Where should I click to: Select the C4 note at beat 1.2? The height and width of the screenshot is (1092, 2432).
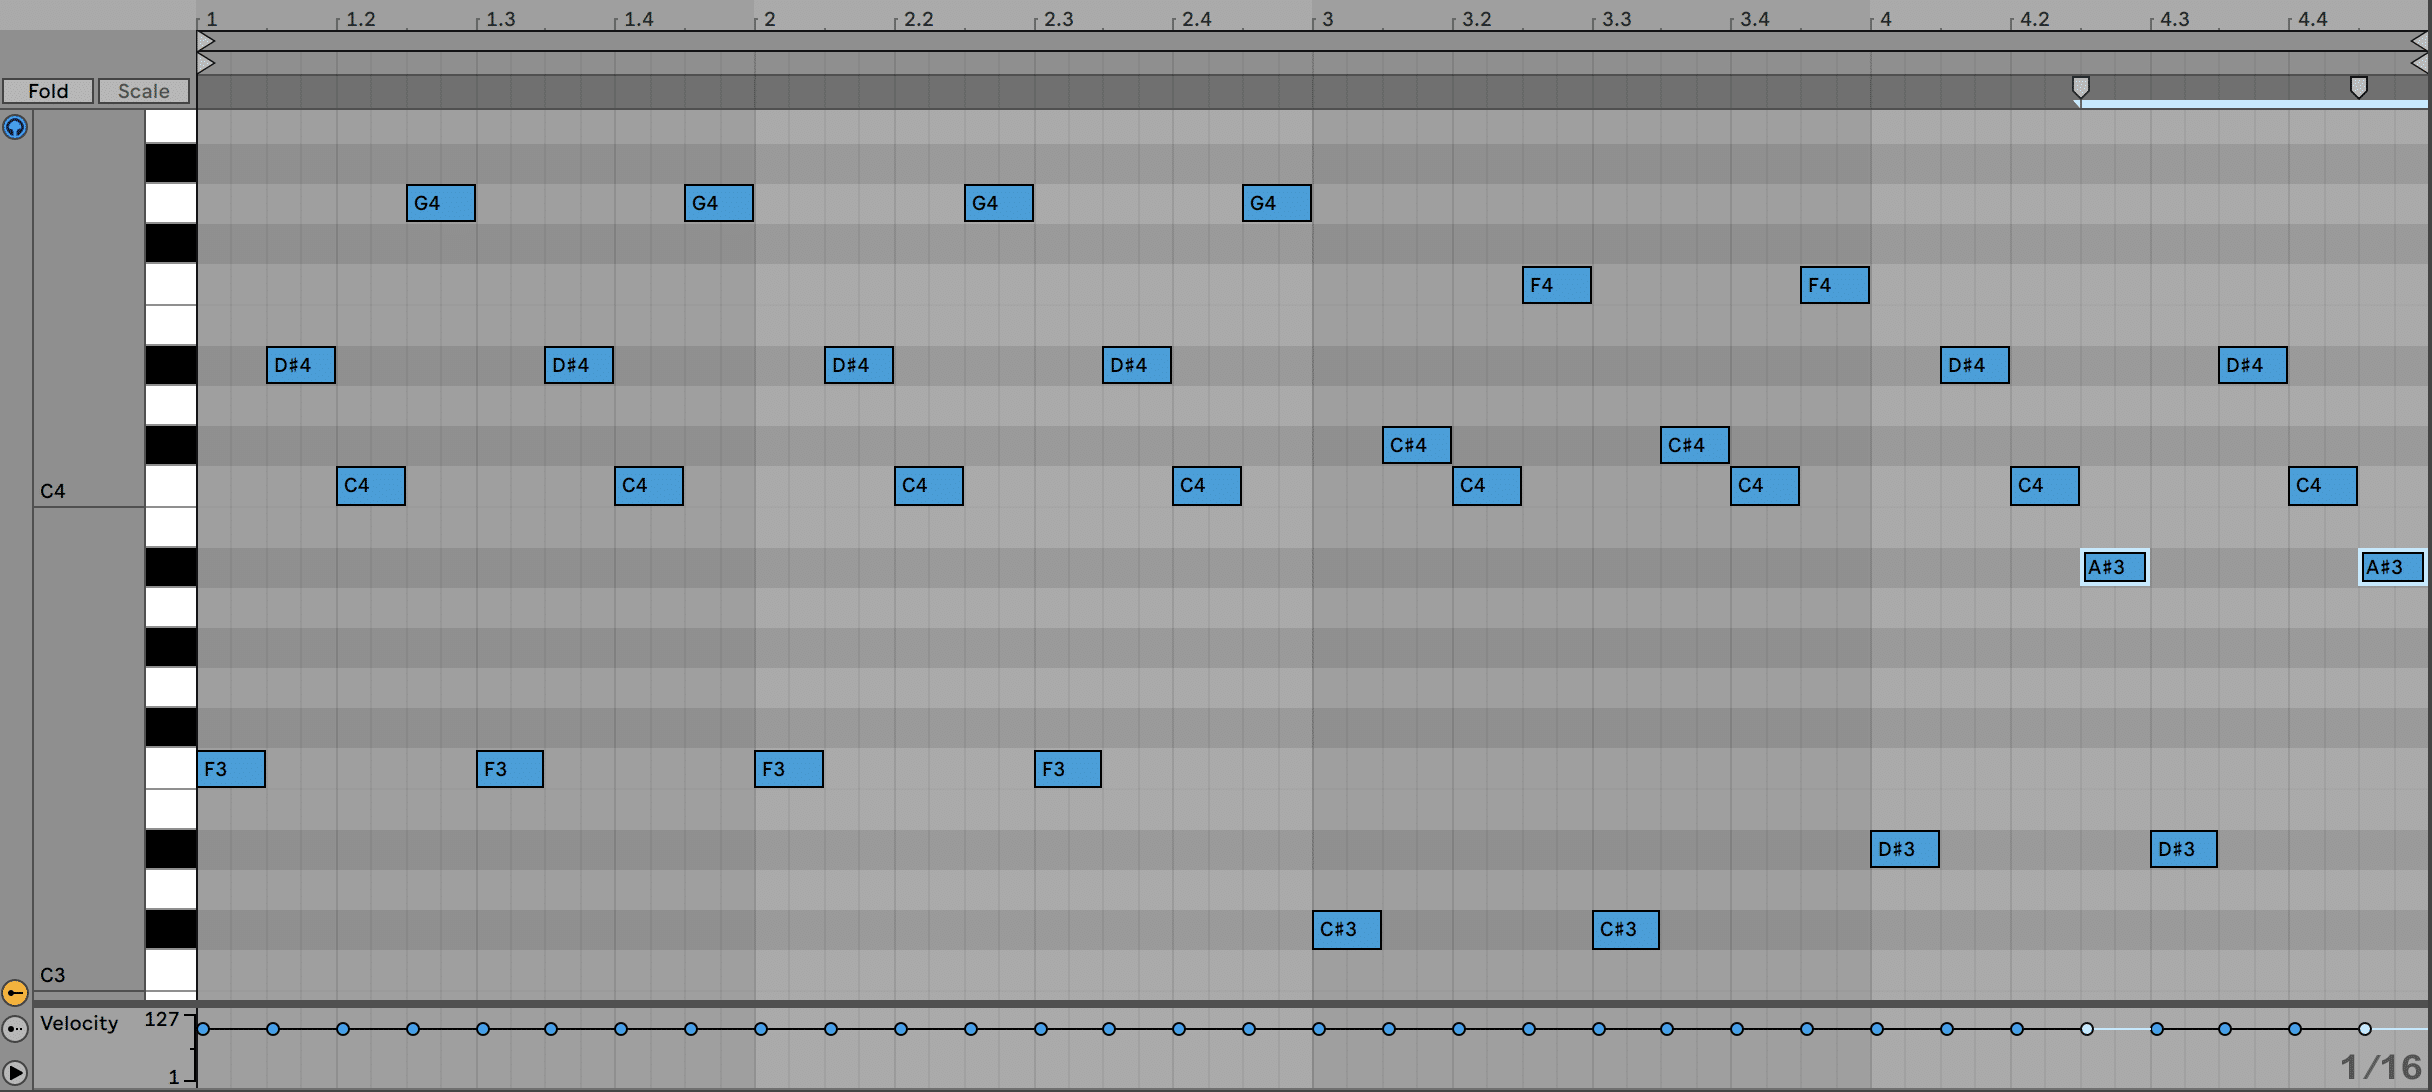click(x=371, y=486)
